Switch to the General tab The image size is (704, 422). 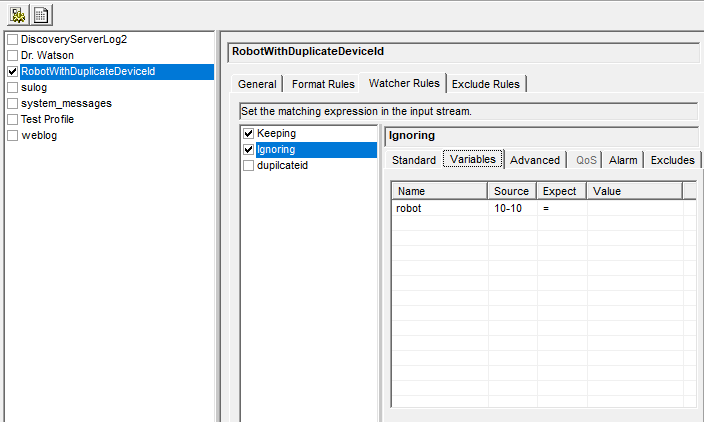257,84
